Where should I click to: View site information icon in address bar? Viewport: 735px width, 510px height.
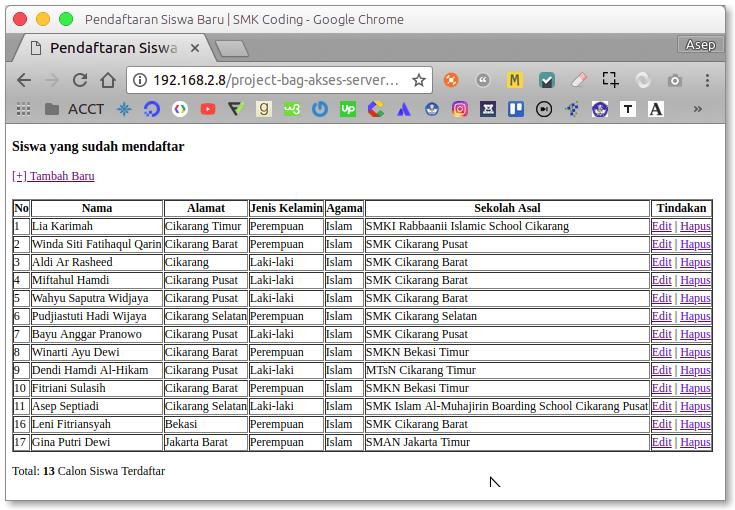[x=140, y=80]
